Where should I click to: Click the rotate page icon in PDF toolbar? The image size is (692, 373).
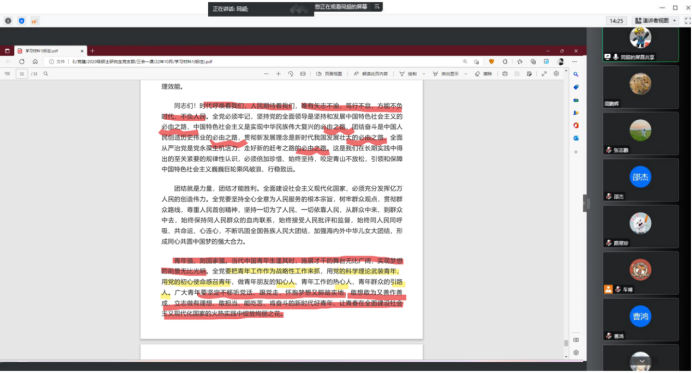pyautogui.click(x=290, y=74)
